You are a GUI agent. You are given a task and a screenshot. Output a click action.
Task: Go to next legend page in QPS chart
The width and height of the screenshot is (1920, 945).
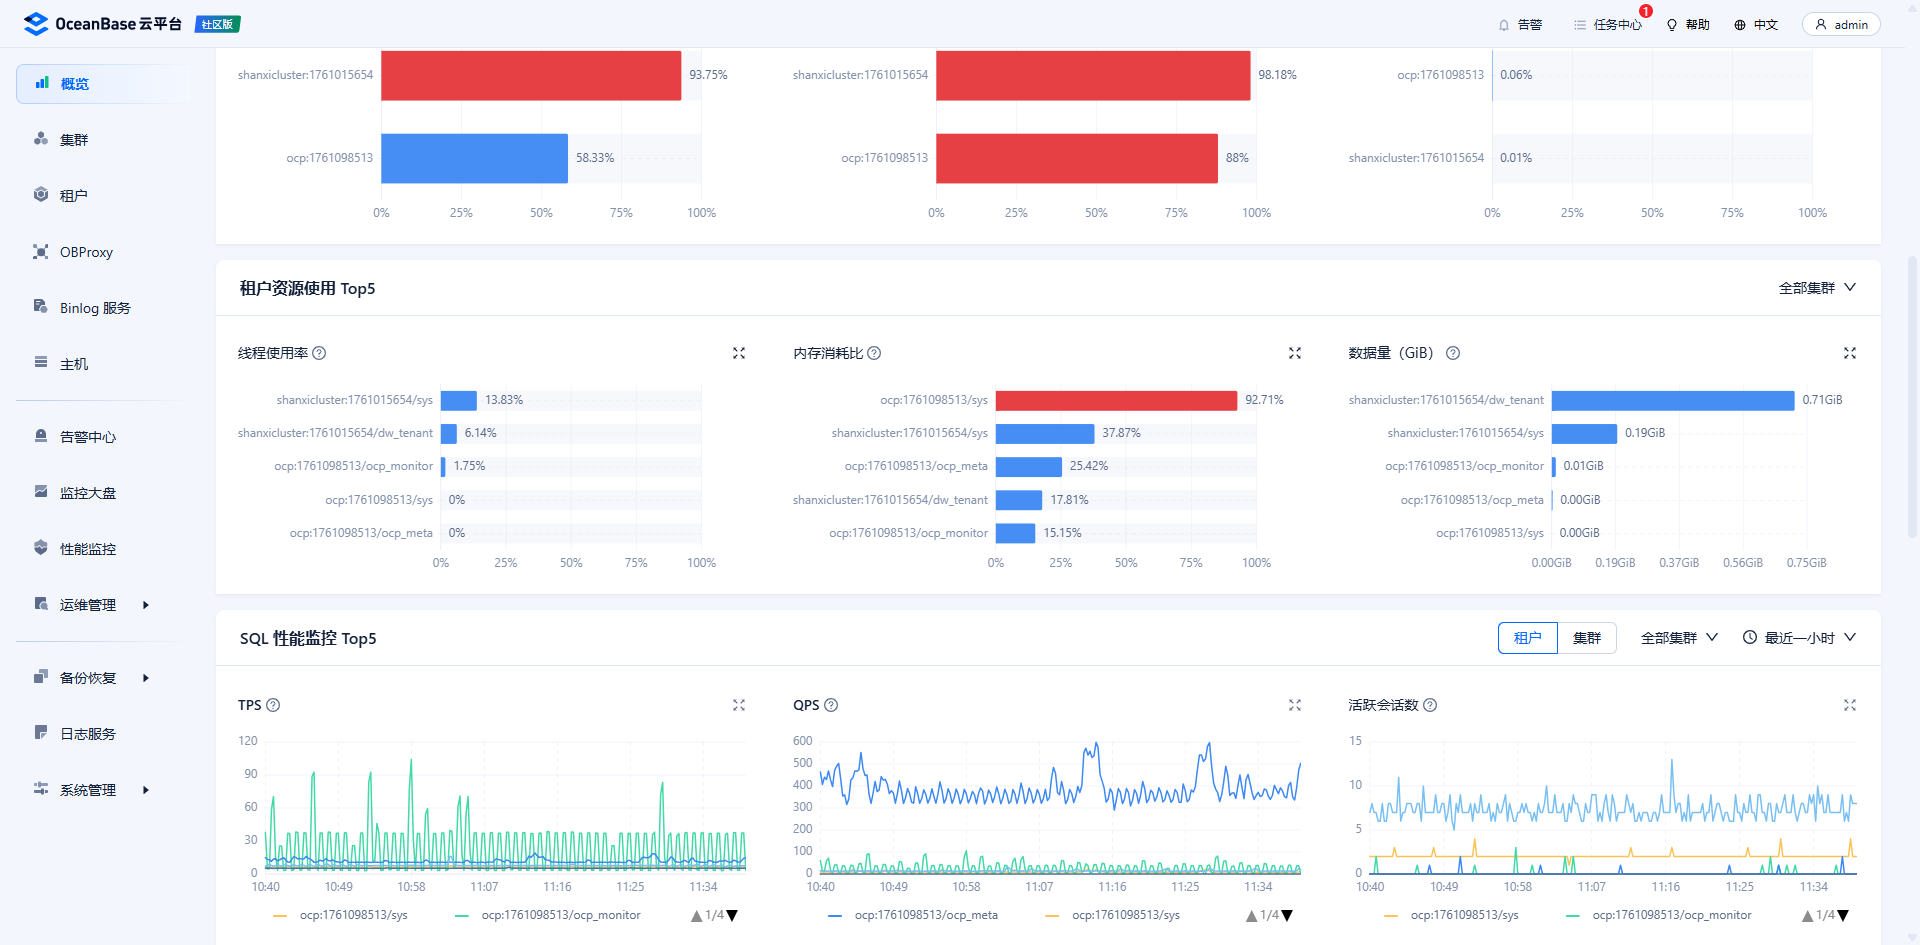(x=1288, y=916)
